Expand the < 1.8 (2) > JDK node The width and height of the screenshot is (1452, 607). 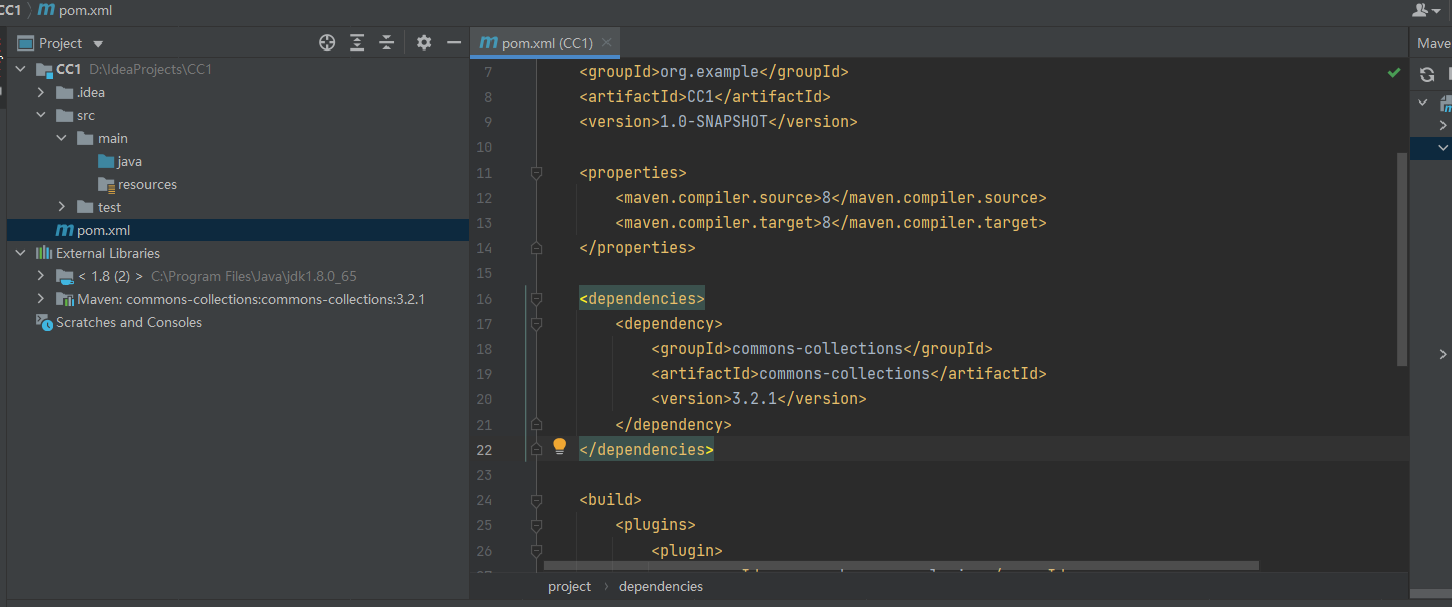[41, 276]
